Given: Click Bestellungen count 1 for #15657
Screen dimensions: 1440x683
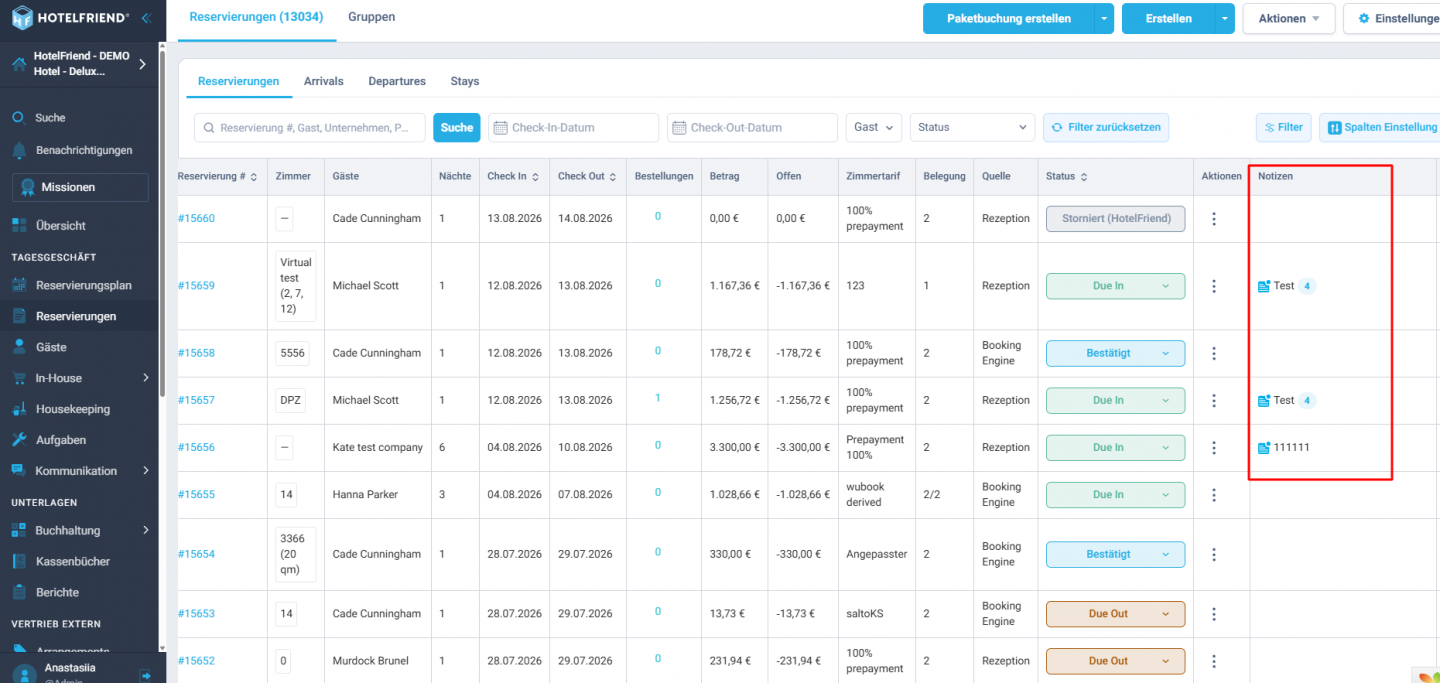Looking at the screenshot, I should (658, 398).
